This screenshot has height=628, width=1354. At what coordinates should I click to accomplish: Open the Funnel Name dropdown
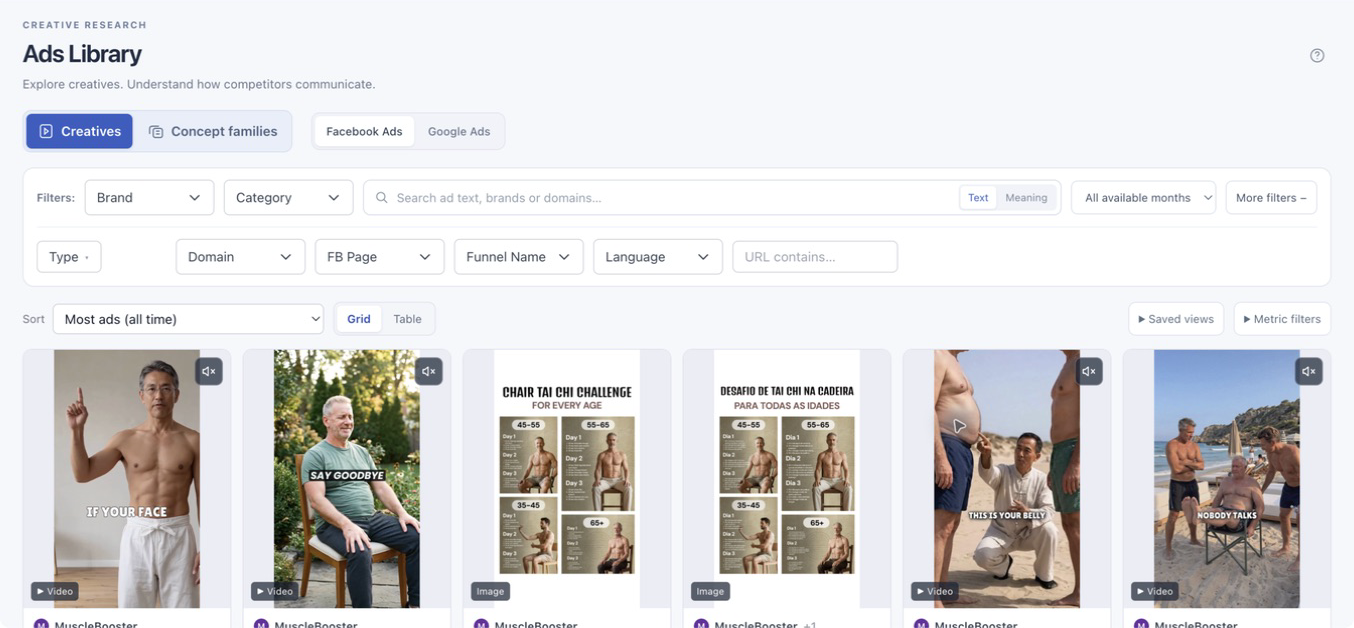point(518,257)
